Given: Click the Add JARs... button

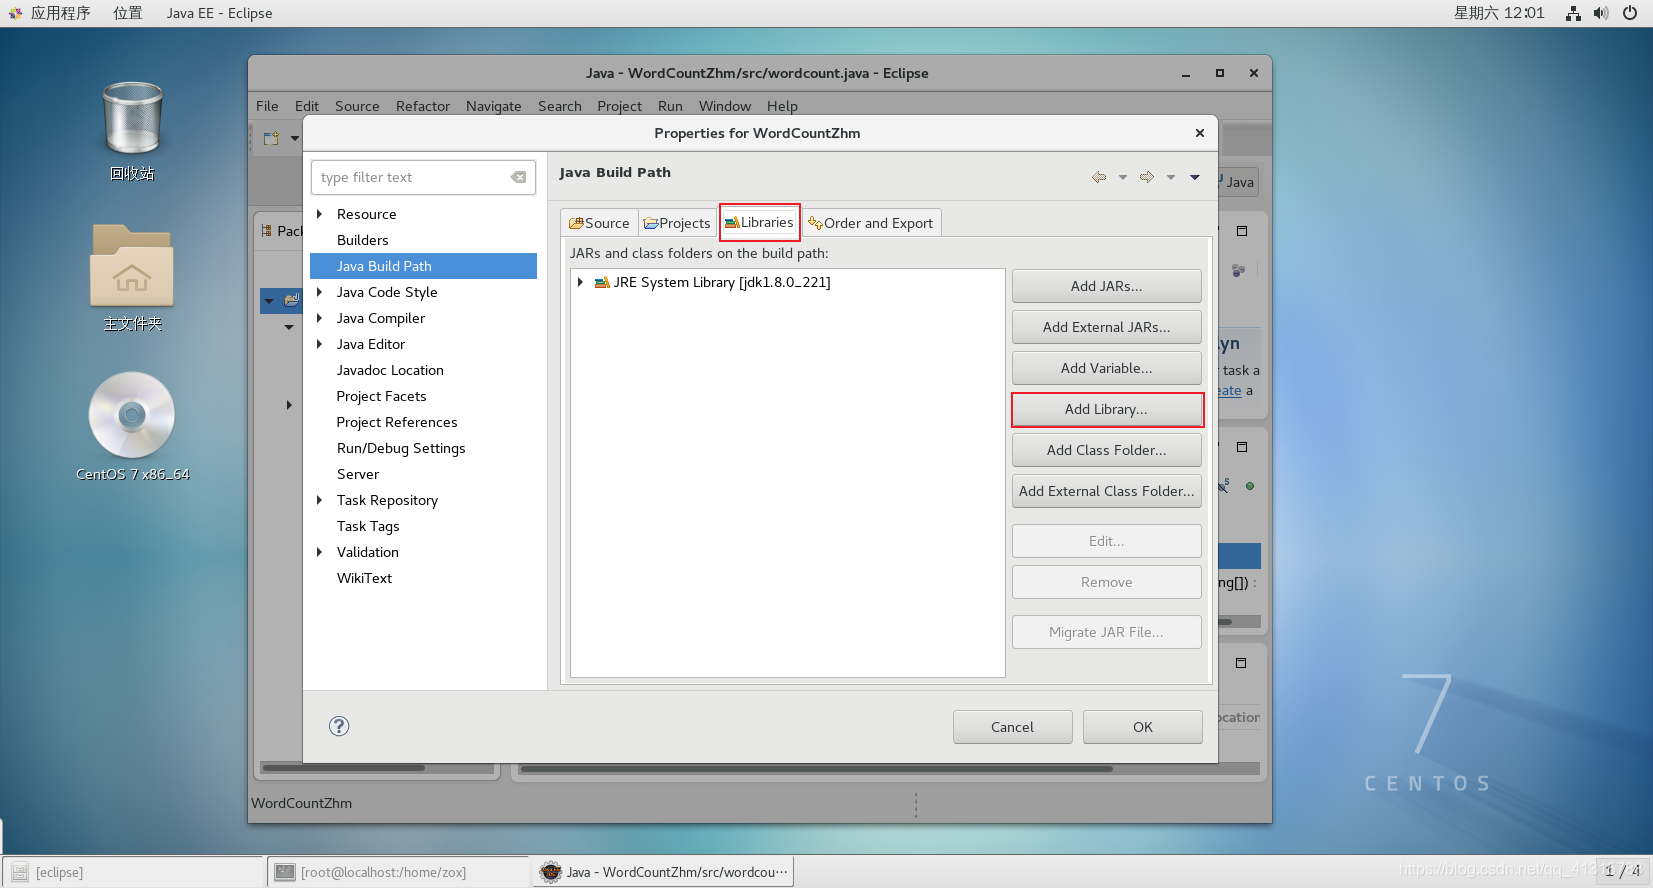Looking at the screenshot, I should 1107,286.
